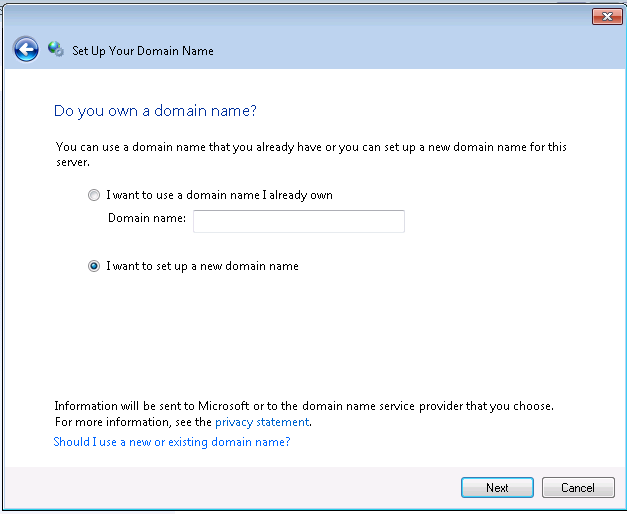This screenshot has height=514, width=627.
Task: Focus the Domain name text field
Action: (298, 221)
